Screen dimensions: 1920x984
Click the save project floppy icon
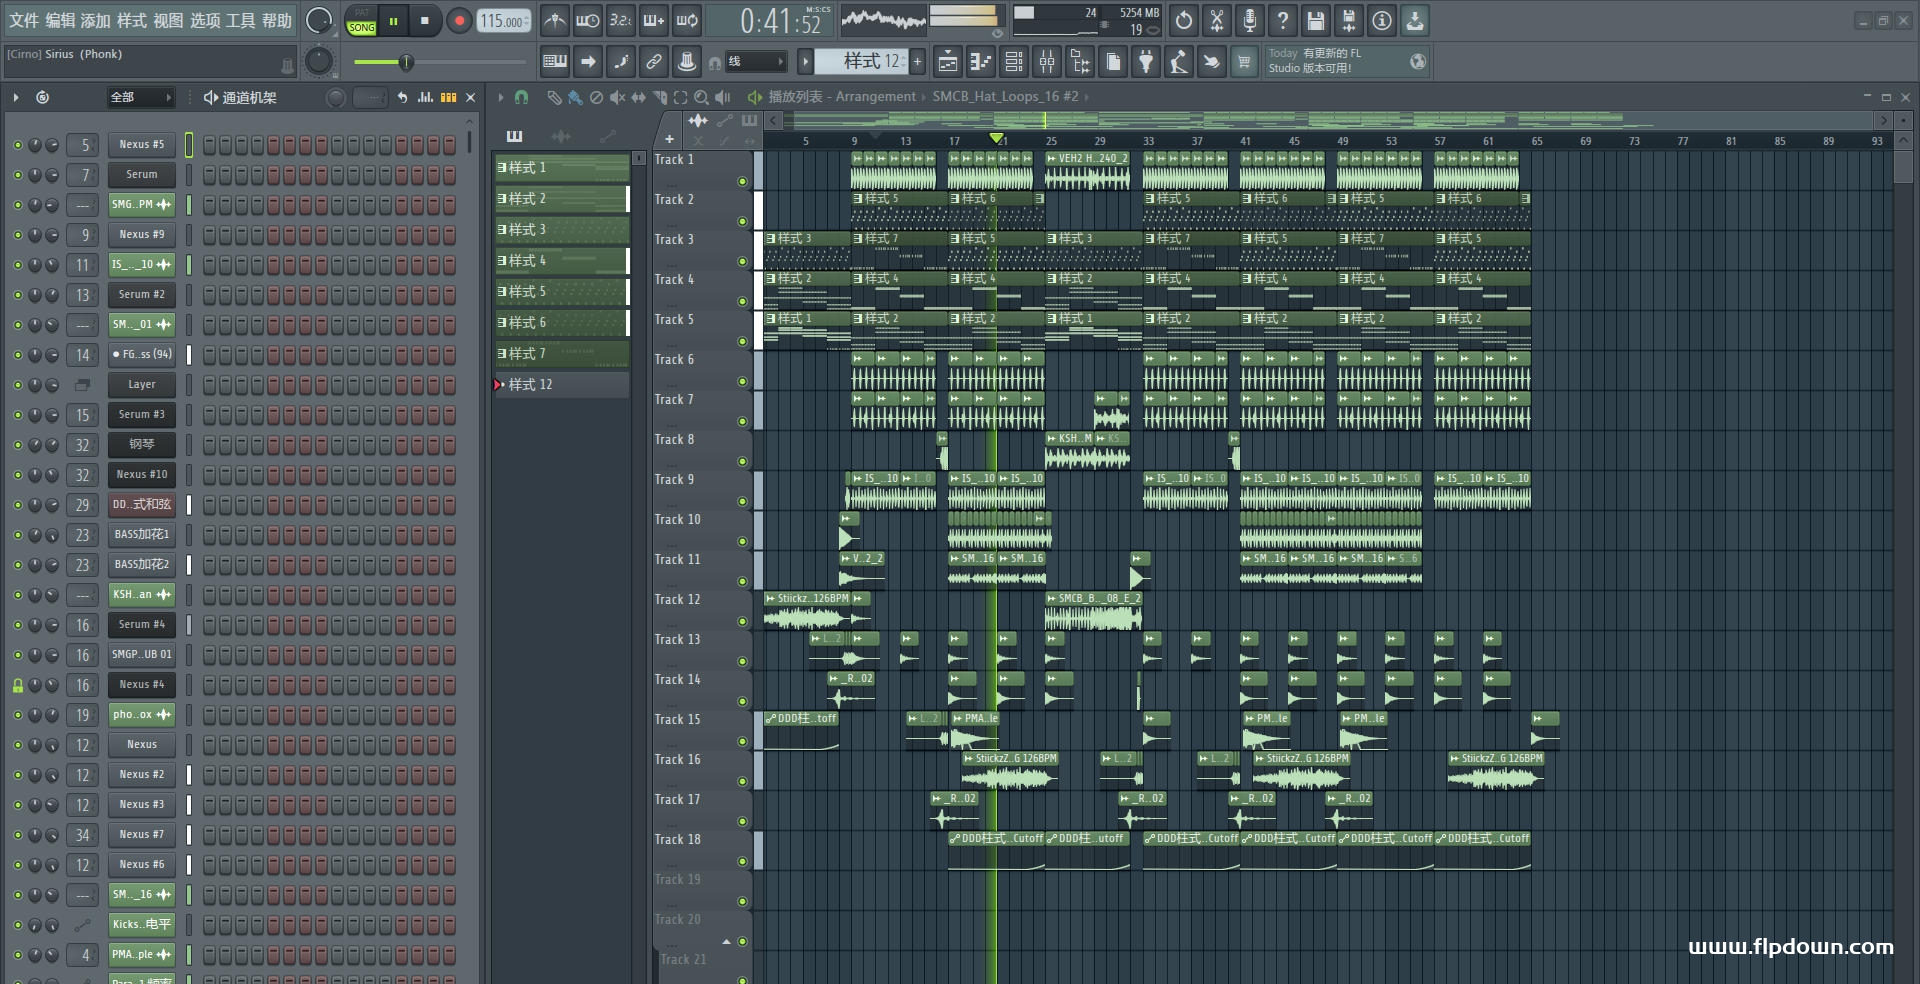(1316, 20)
